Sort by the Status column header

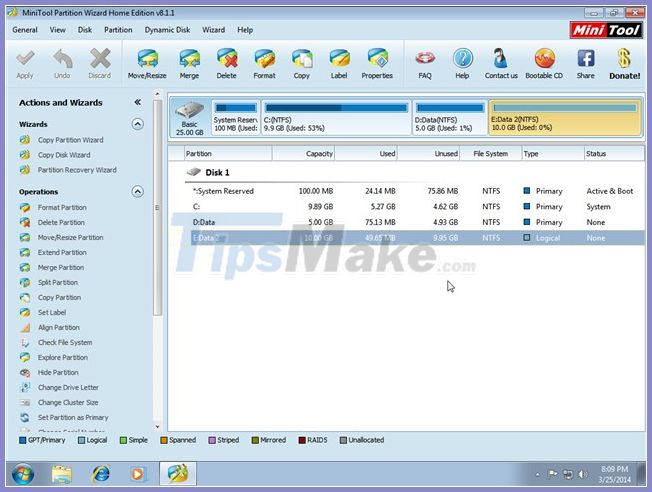614,153
